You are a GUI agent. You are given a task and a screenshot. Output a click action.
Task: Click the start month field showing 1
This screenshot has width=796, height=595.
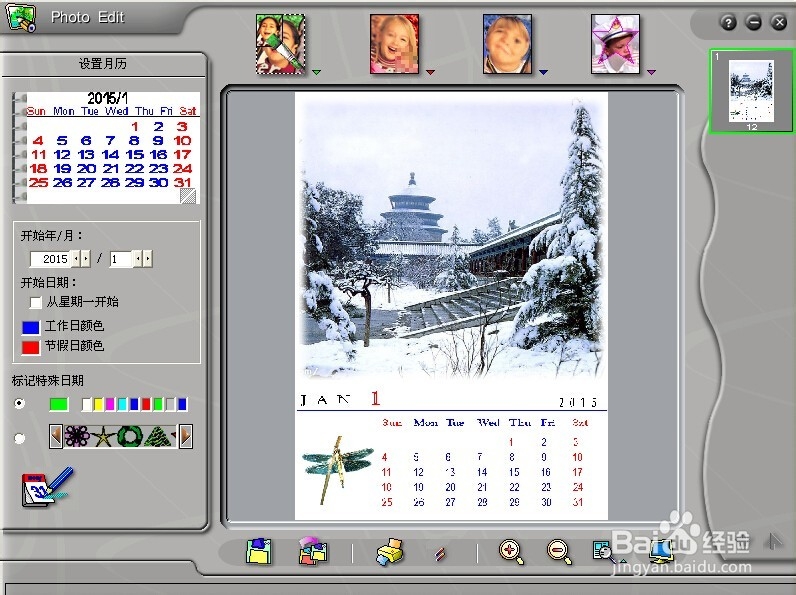(x=121, y=259)
